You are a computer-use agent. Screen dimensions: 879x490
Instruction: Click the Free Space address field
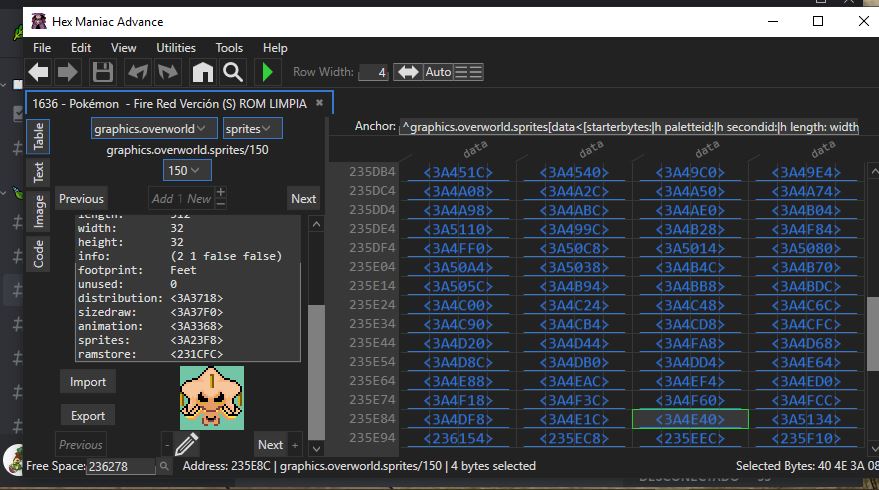(x=120, y=466)
